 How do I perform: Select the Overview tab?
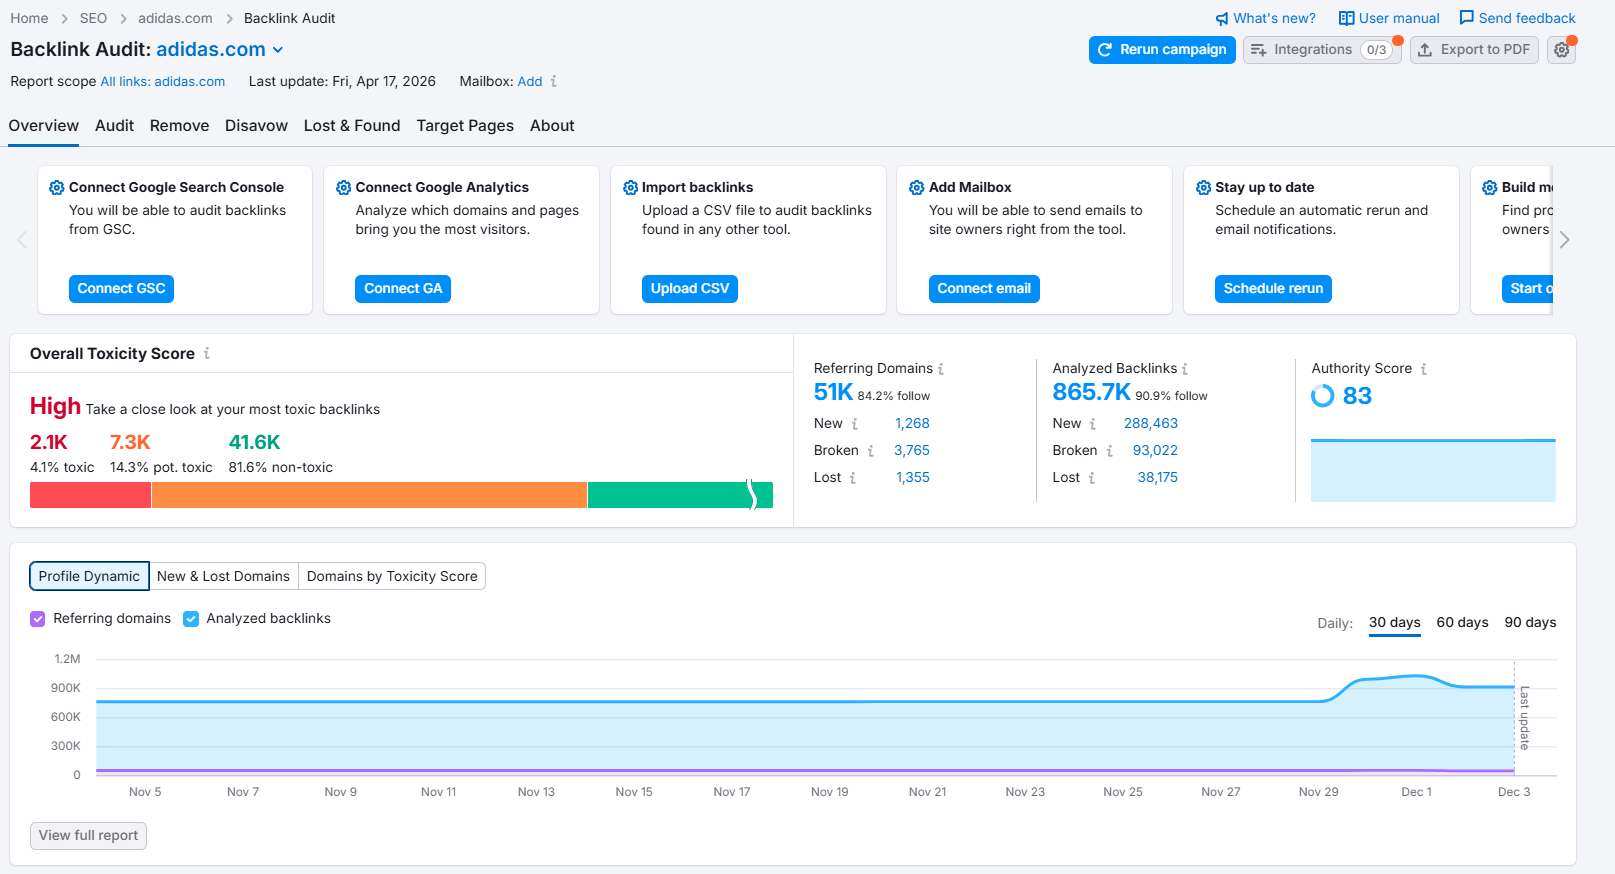click(44, 126)
